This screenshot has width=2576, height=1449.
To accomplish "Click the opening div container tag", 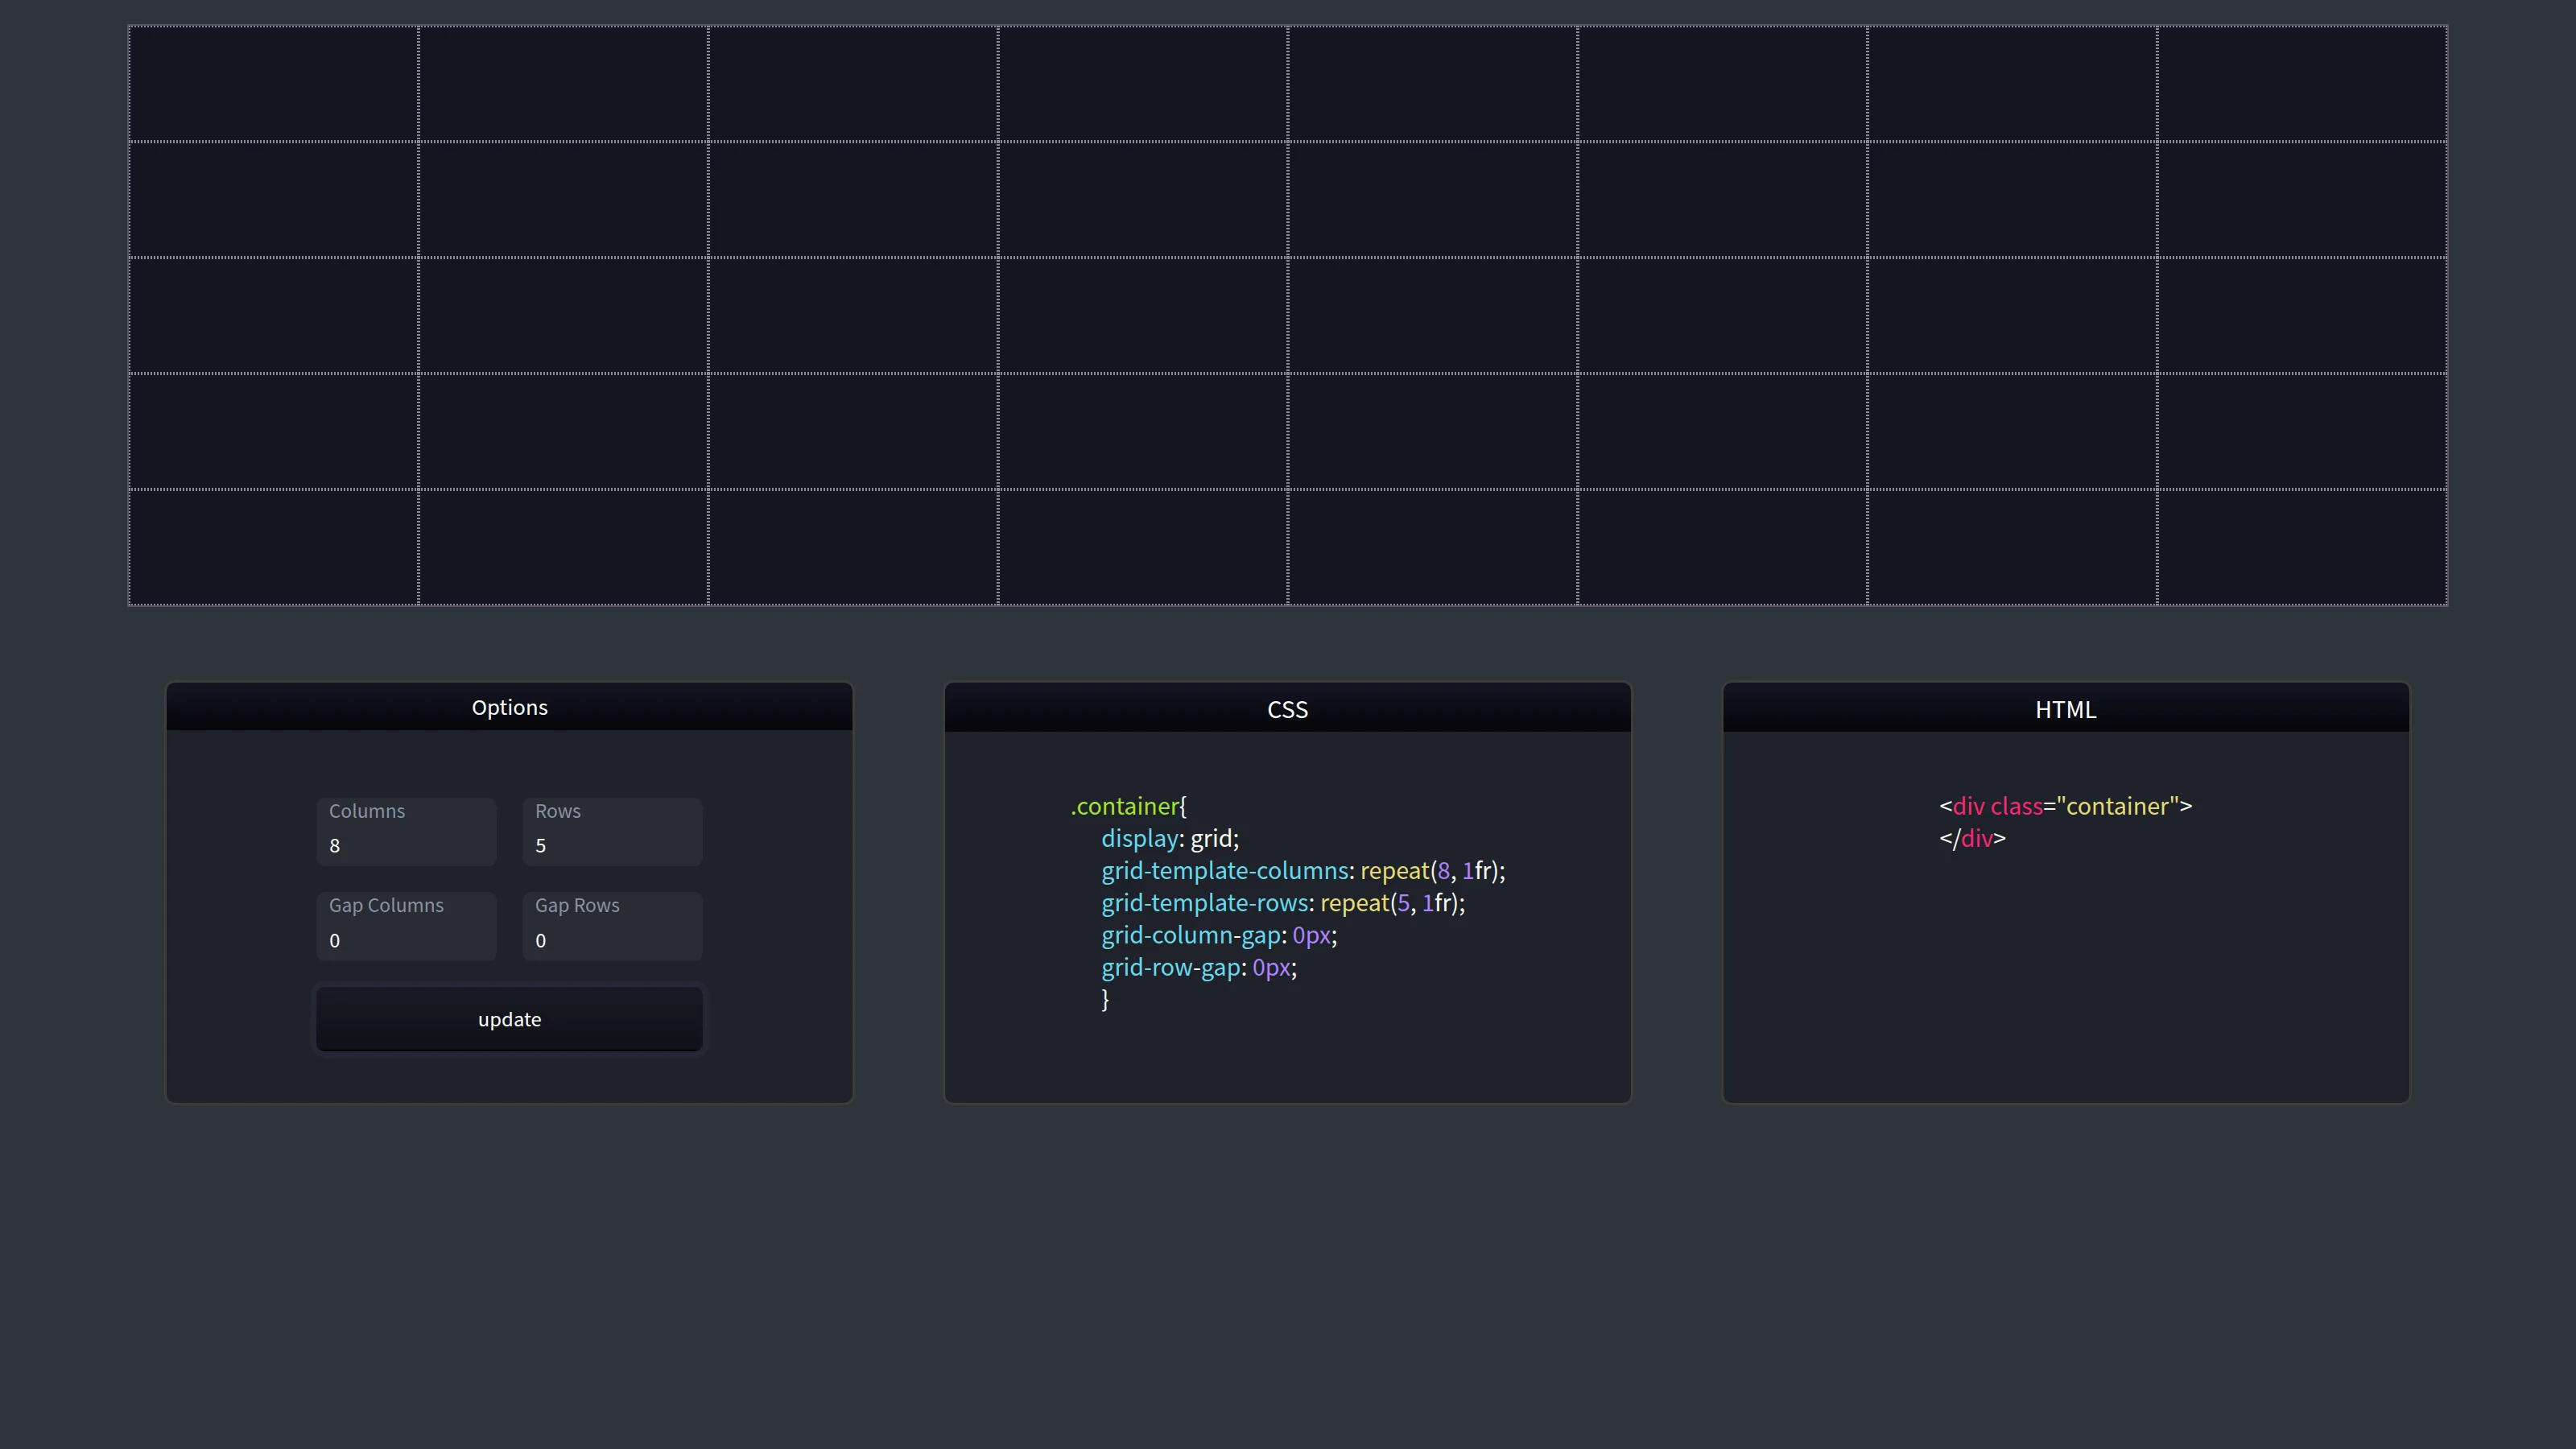I will [2065, 806].
